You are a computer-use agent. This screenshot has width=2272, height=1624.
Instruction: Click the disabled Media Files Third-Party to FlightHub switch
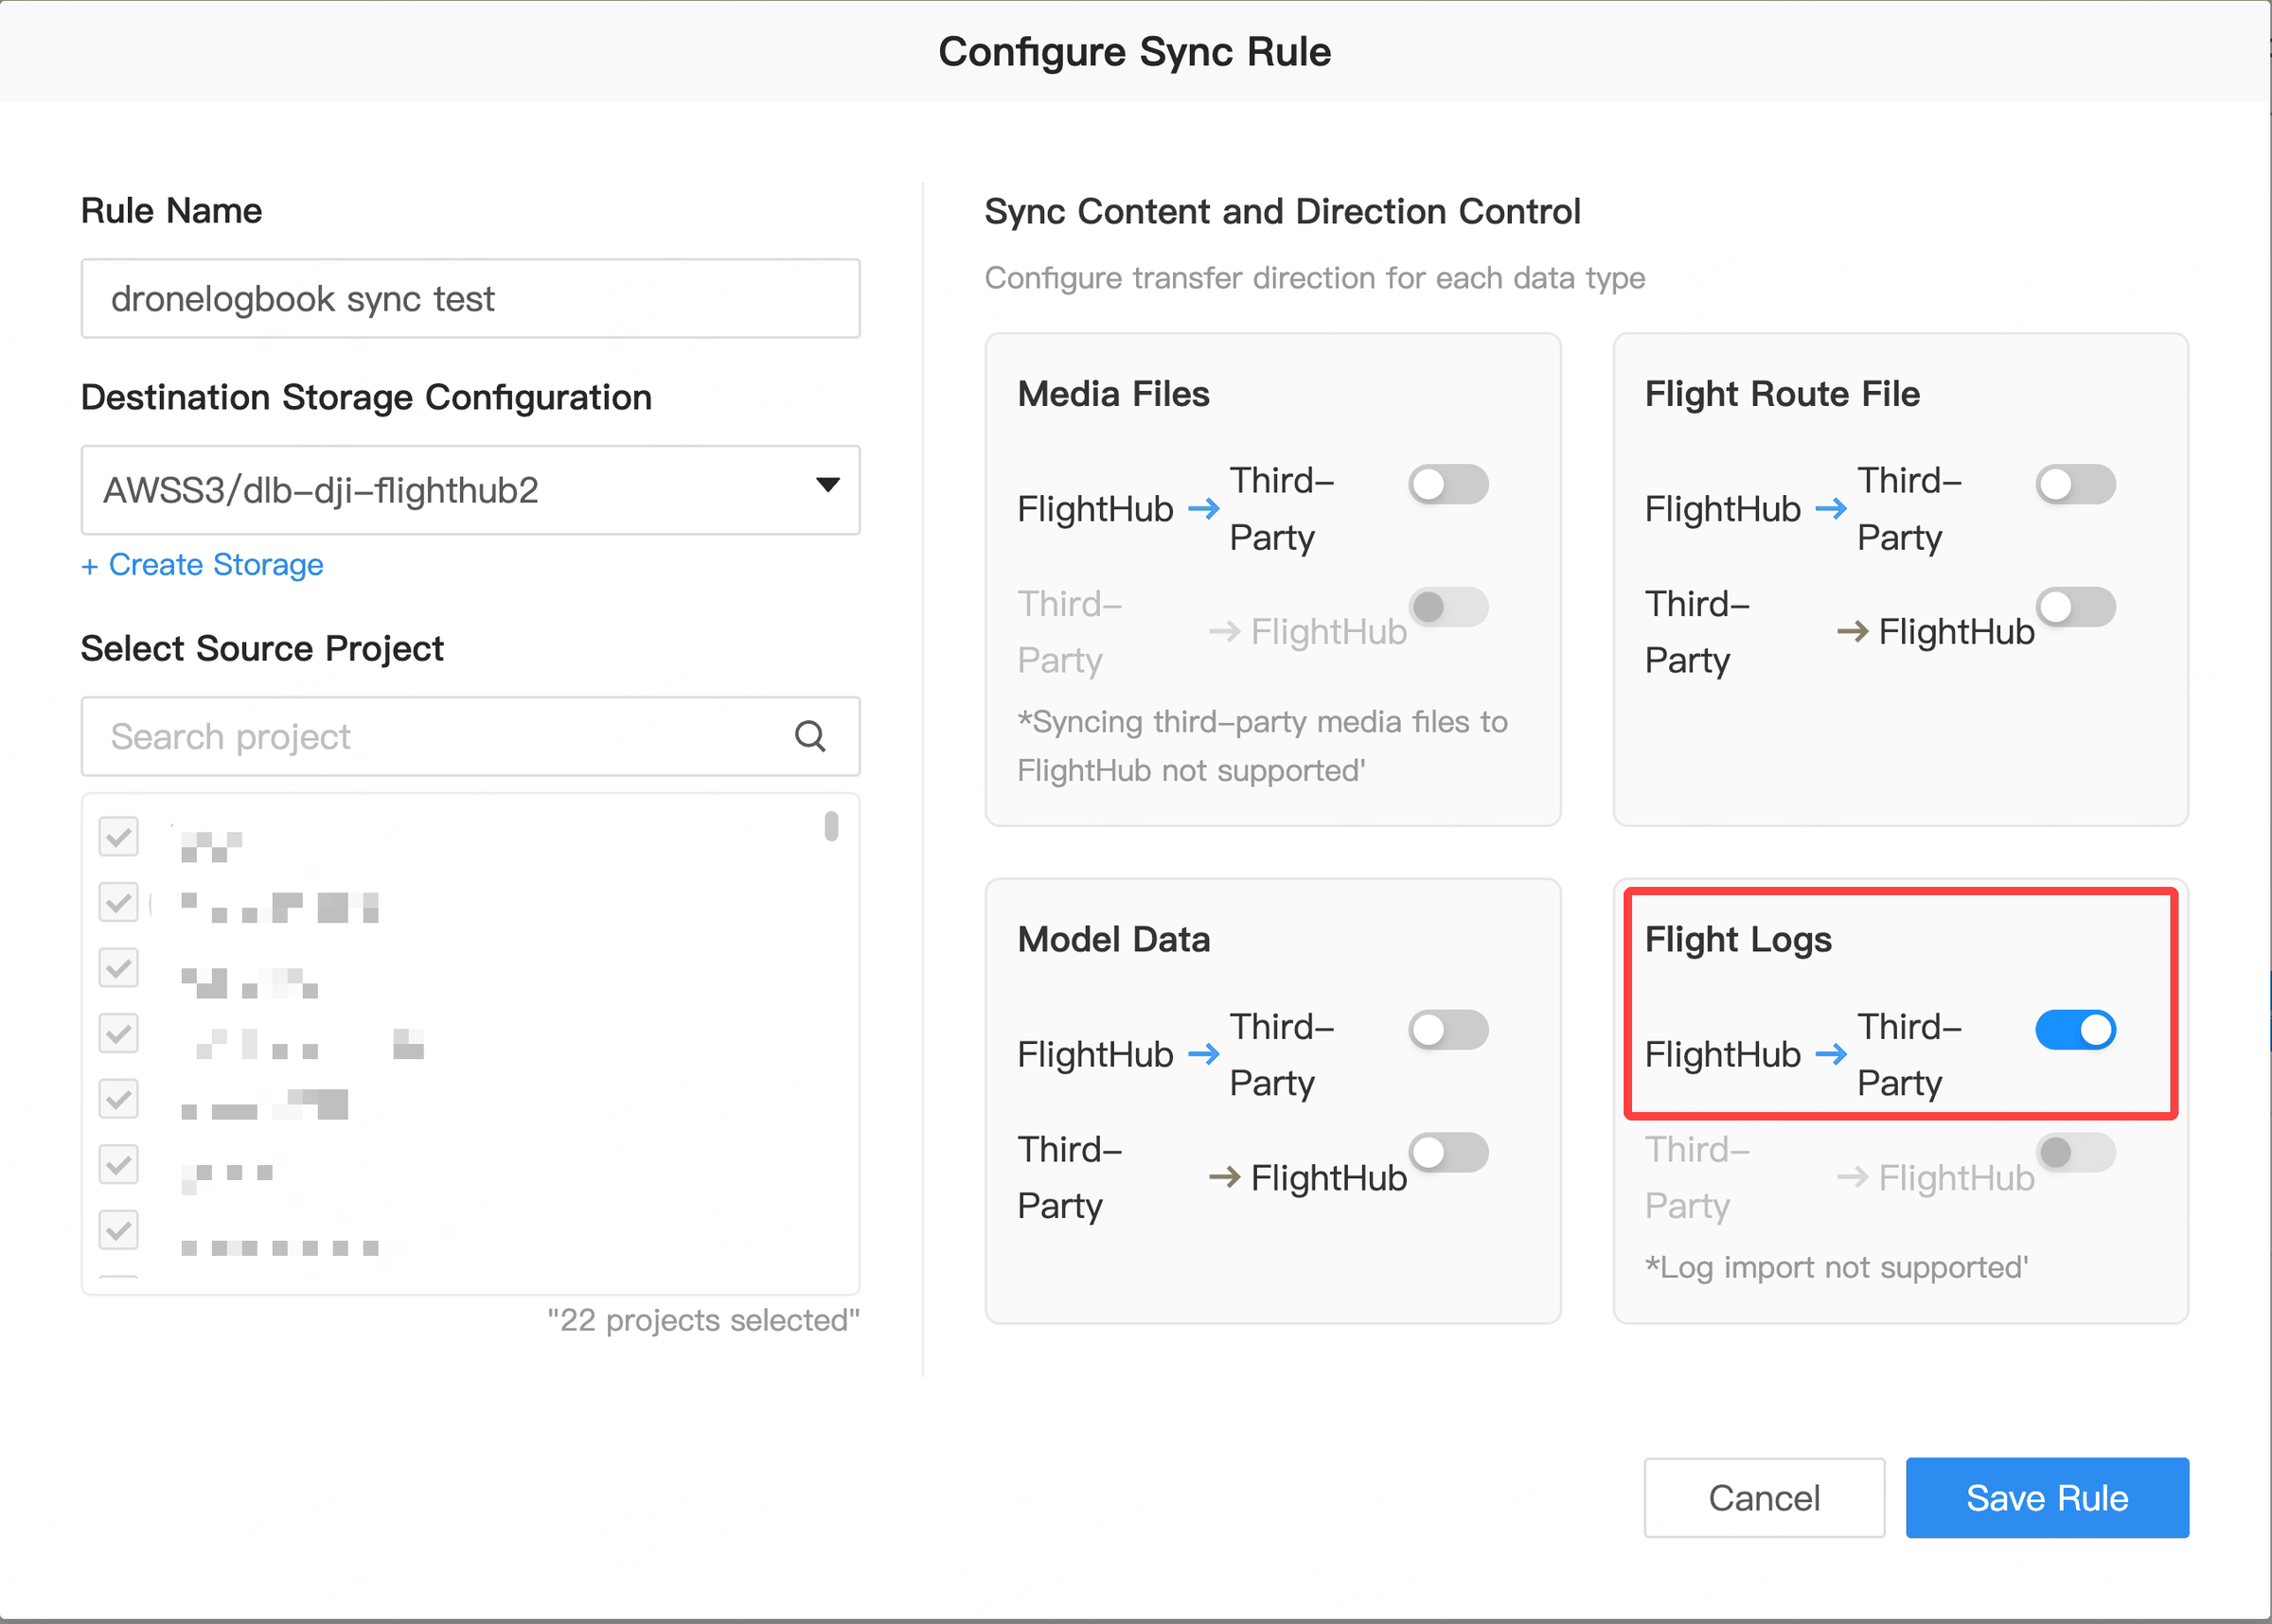[x=1448, y=607]
